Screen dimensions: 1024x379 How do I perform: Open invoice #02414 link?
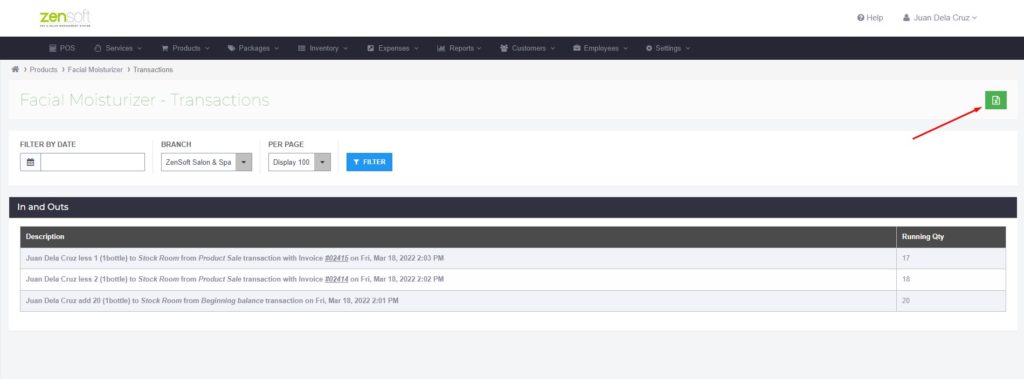(x=336, y=279)
